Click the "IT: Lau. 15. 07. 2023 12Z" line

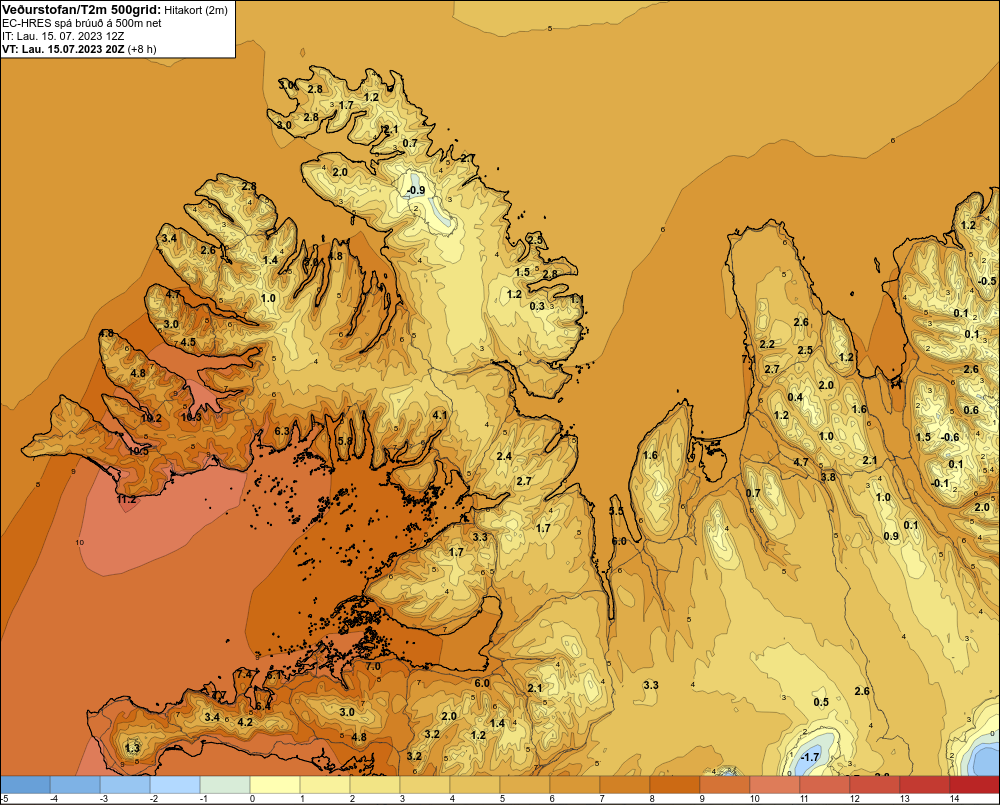coord(63,36)
